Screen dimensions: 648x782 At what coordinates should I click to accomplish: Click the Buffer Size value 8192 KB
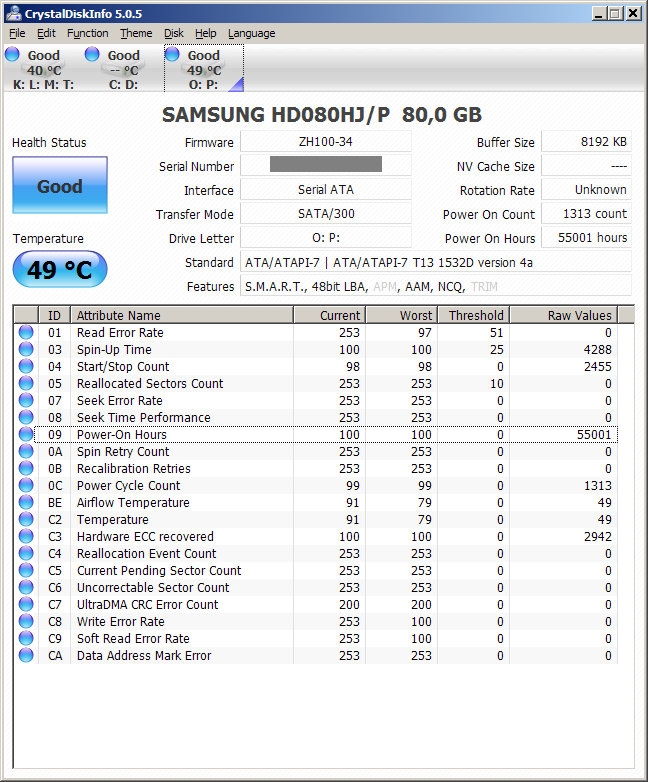[586, 142]
